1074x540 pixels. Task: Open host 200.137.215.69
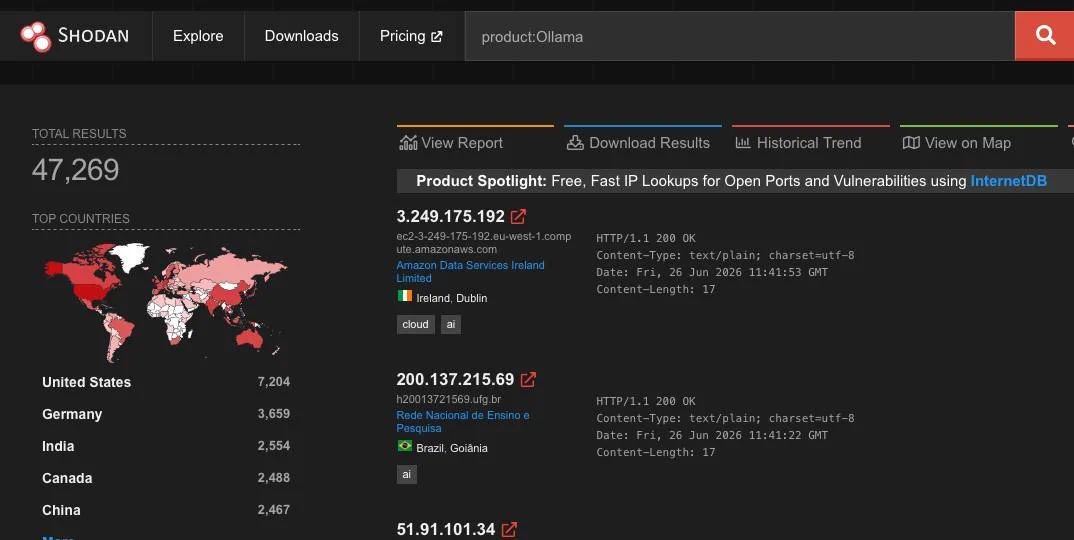pyautogui.click(x=455, y=380)
